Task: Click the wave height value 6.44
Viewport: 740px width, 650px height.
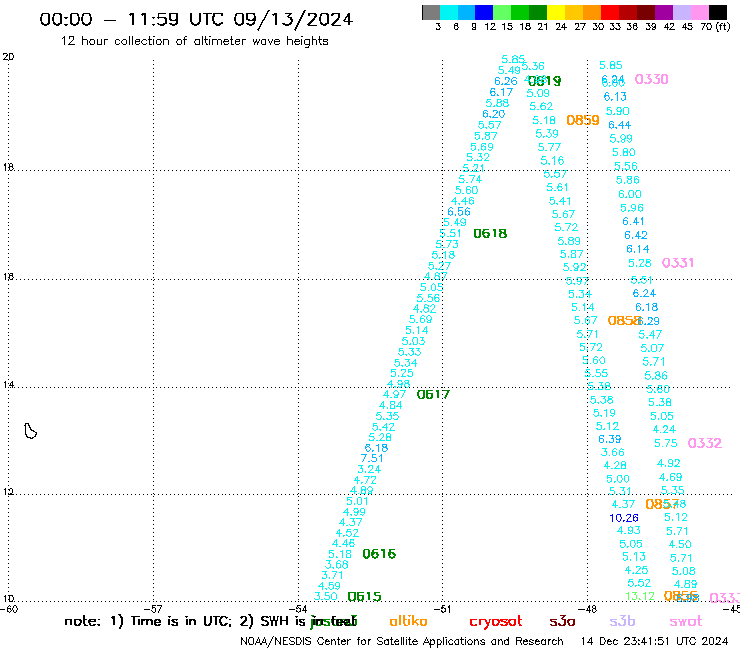Action: [620, 125]
